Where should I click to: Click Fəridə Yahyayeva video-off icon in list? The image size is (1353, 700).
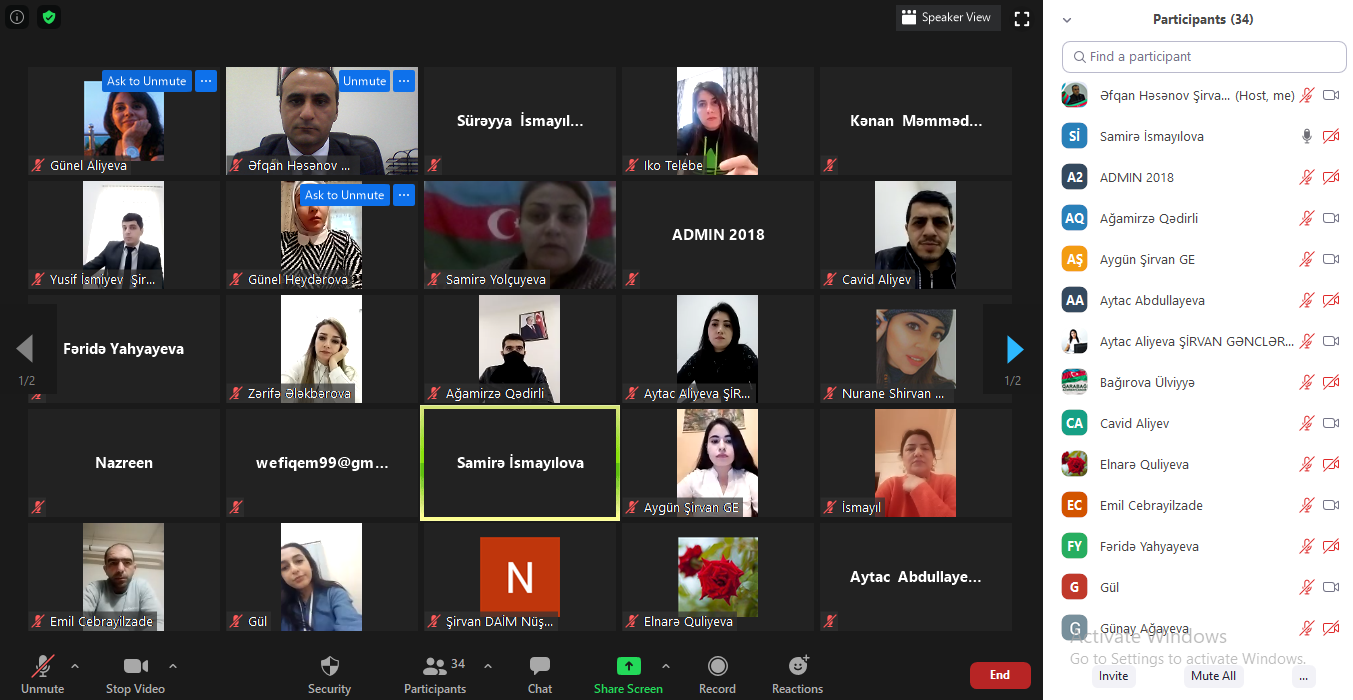[x=1331, y=546]
